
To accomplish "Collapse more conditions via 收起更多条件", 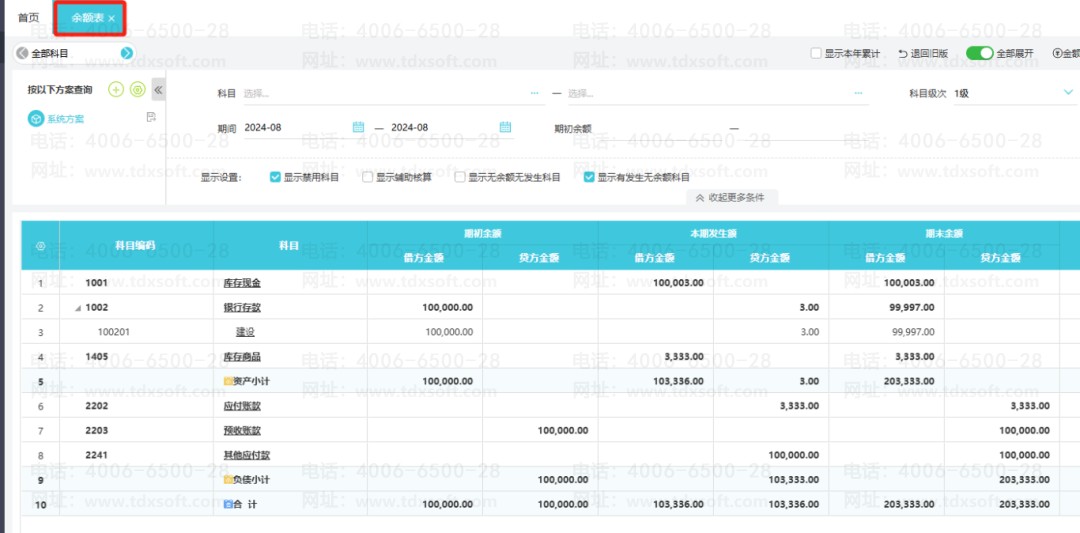I will 731,198.
